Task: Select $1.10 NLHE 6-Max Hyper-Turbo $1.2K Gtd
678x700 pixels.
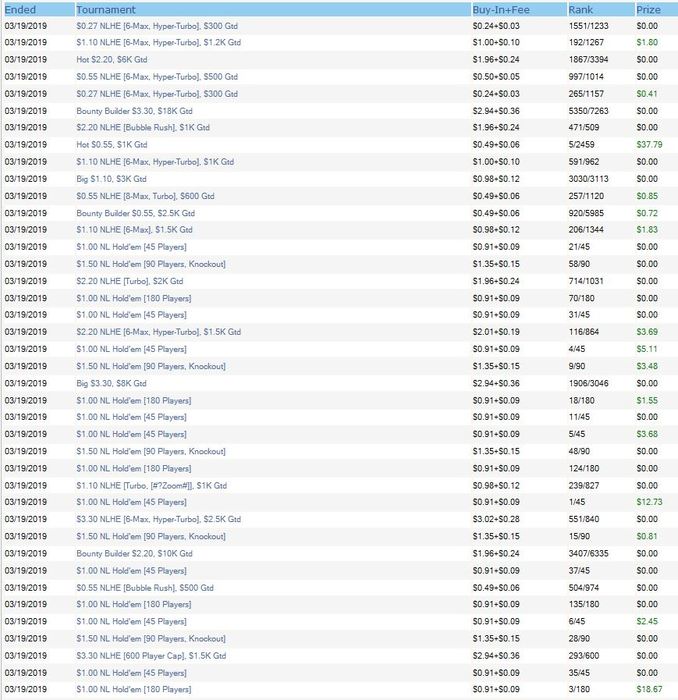Action: (158, 43)
